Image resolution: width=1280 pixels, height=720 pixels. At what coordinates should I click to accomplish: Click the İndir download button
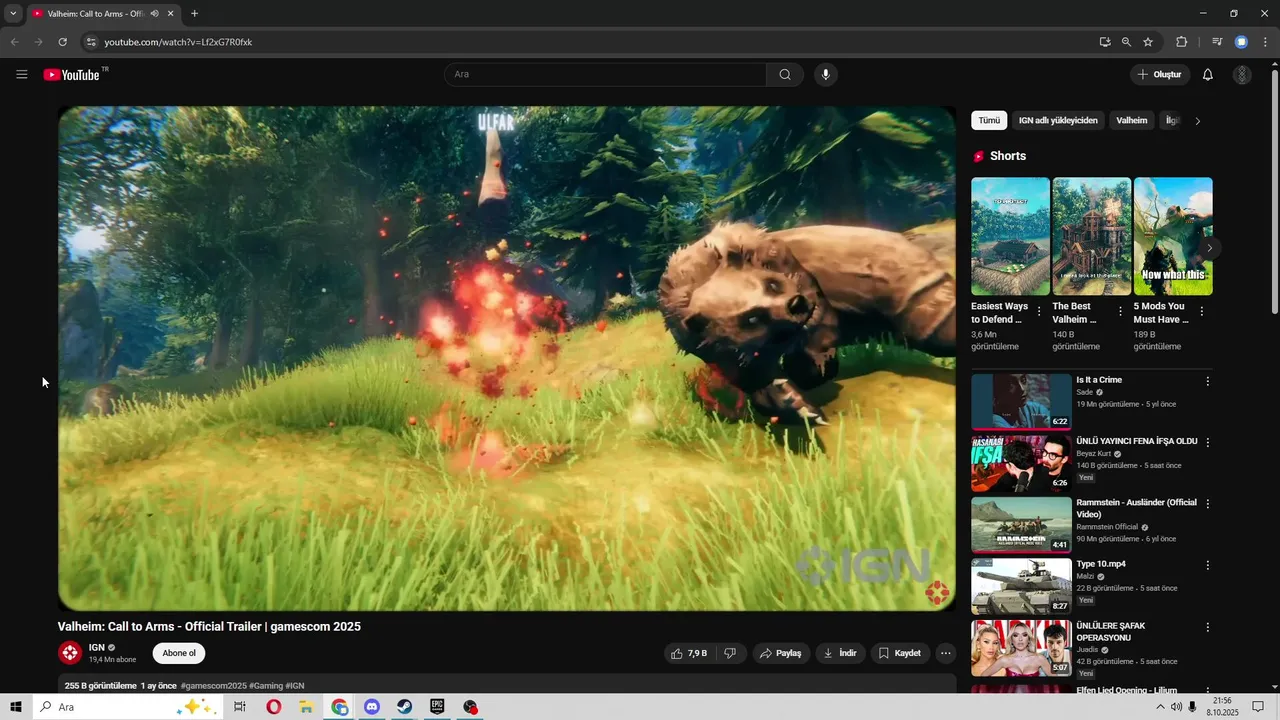point(840,653)
